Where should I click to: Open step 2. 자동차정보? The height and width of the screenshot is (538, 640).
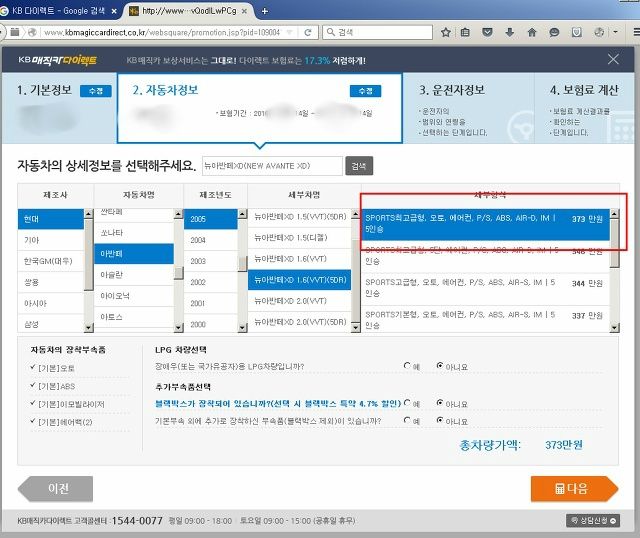point(165,90)
